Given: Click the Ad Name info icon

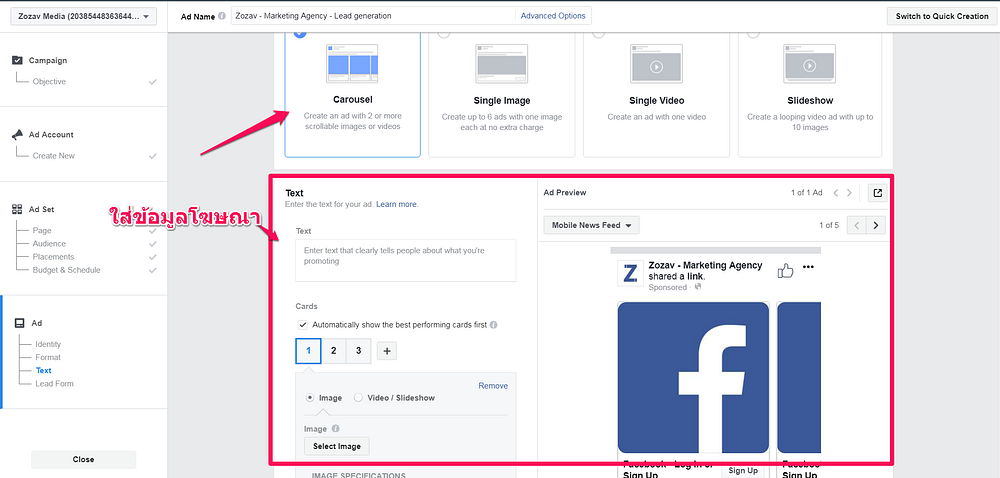Looking at the screenshot, I should (222, 17).
